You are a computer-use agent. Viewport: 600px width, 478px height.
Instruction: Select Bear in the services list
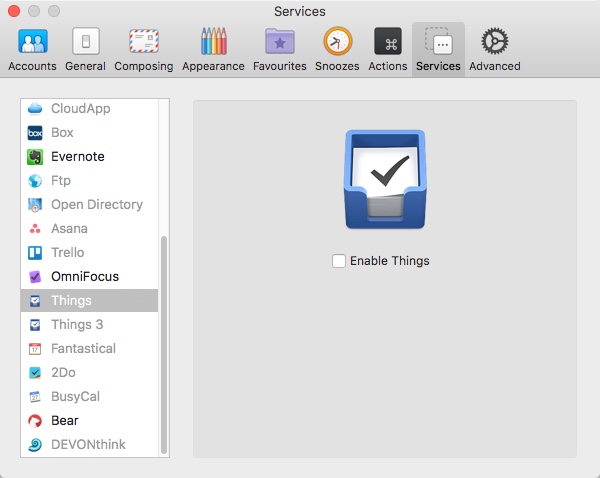90,421
